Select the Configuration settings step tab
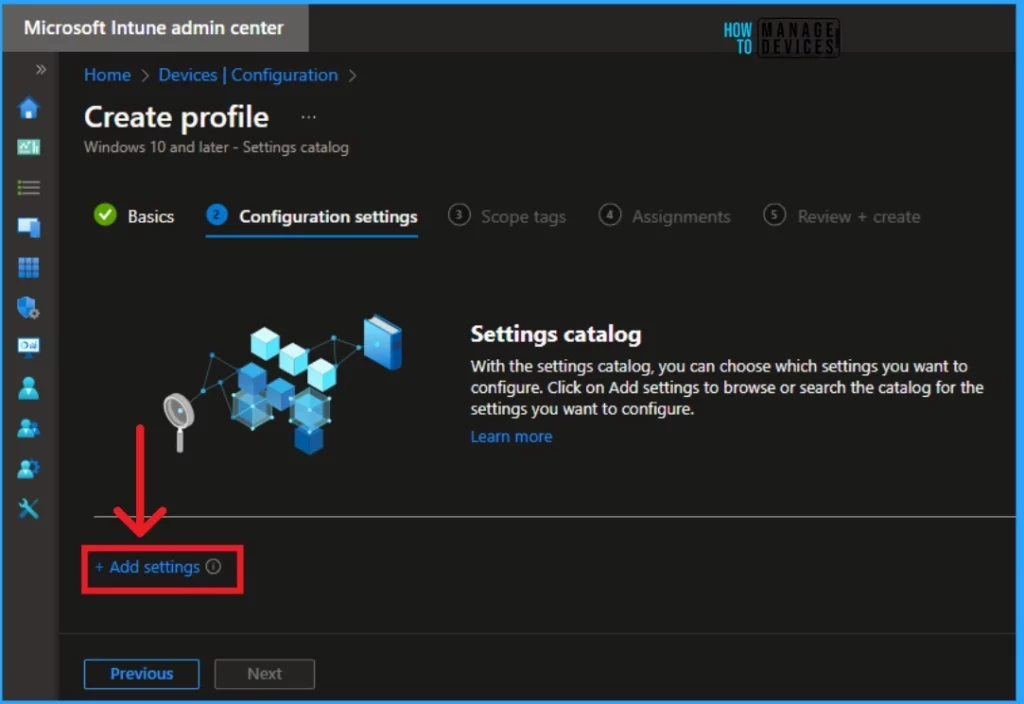 [x=312, y=216]
